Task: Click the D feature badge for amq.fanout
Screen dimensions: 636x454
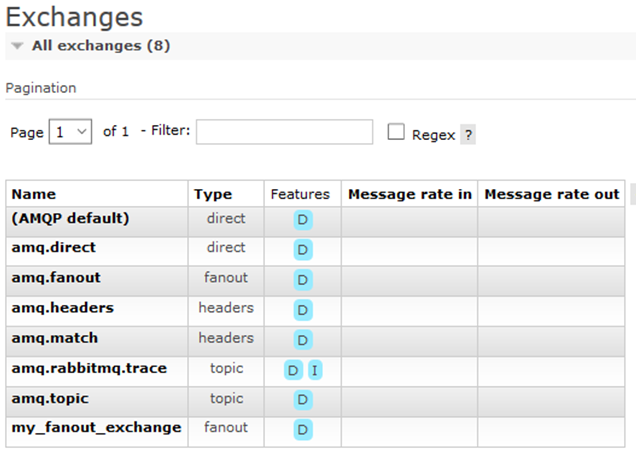Action: coord(302,280)
